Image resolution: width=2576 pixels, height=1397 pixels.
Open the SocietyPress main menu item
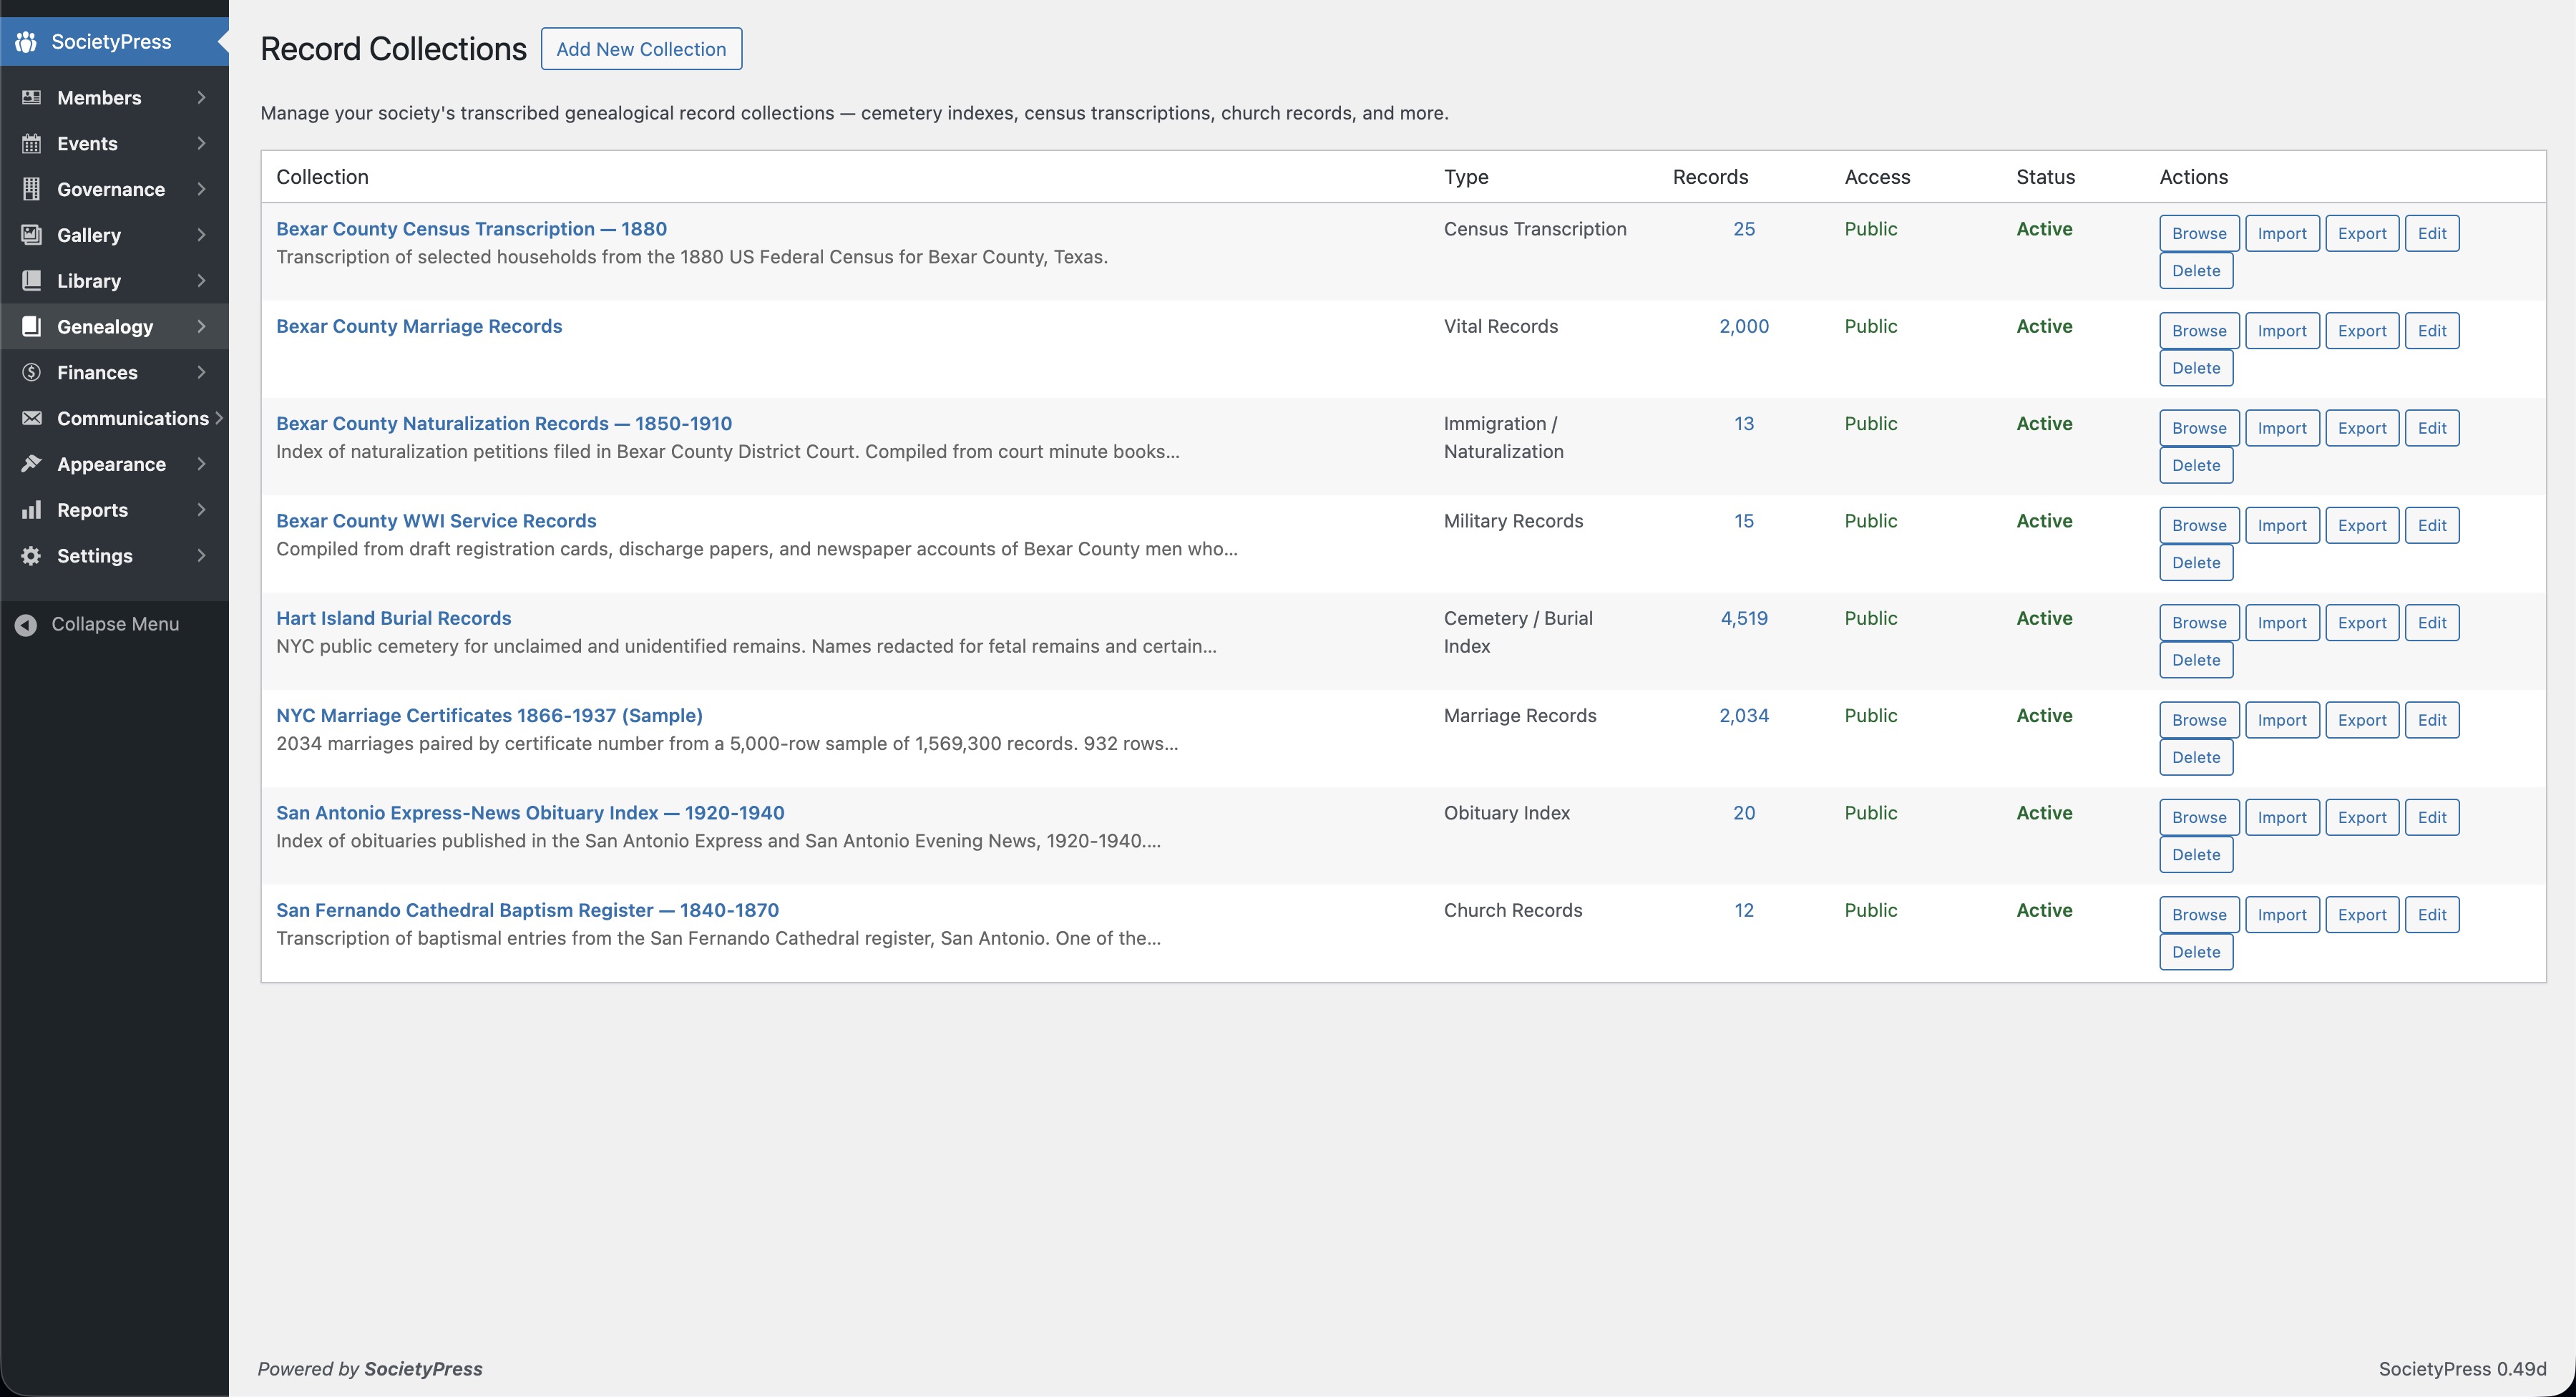coord(111,41)
